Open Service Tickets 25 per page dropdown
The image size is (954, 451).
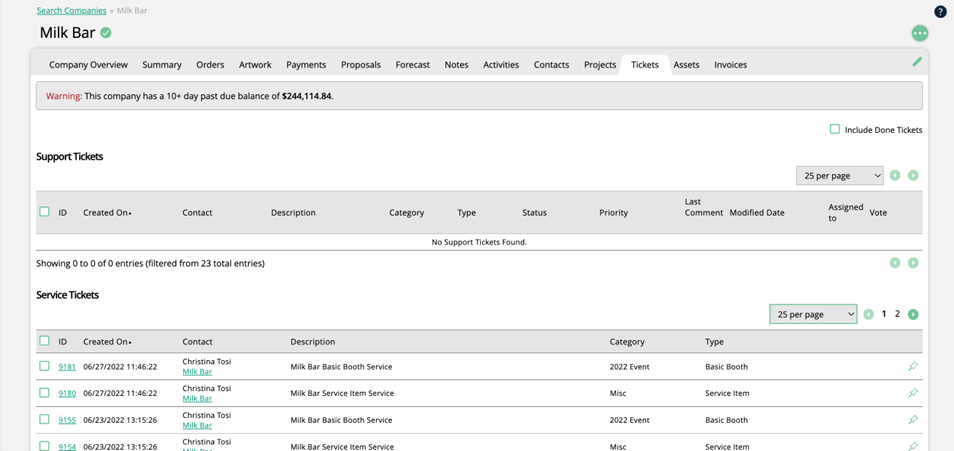[x=813, y=314]
